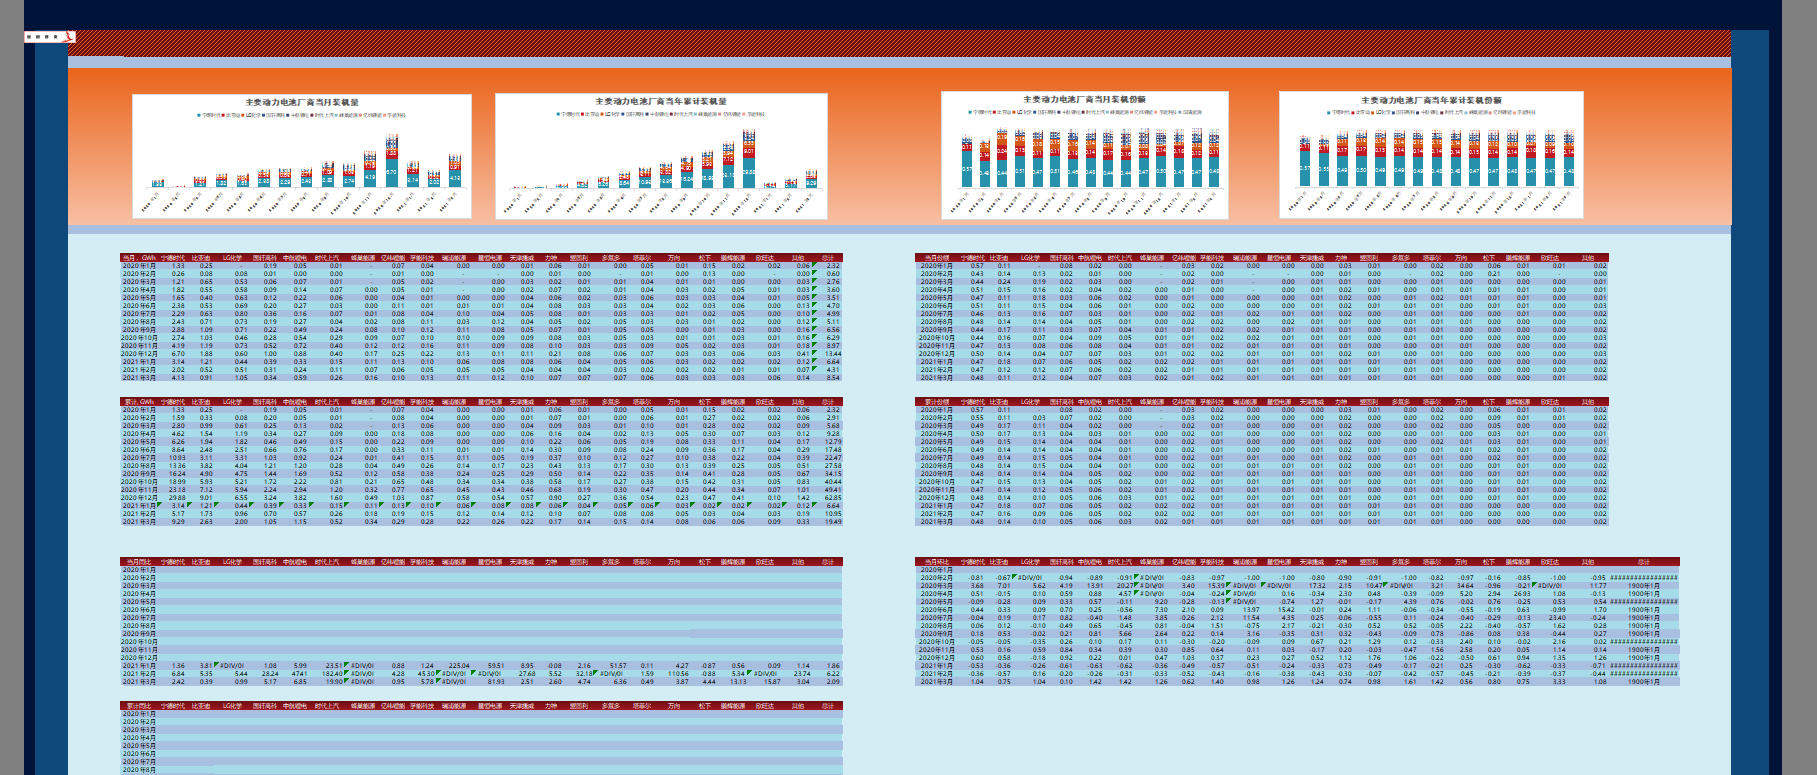Select 2021年3月 row label in '累计, GWh' table

[139, 522]
